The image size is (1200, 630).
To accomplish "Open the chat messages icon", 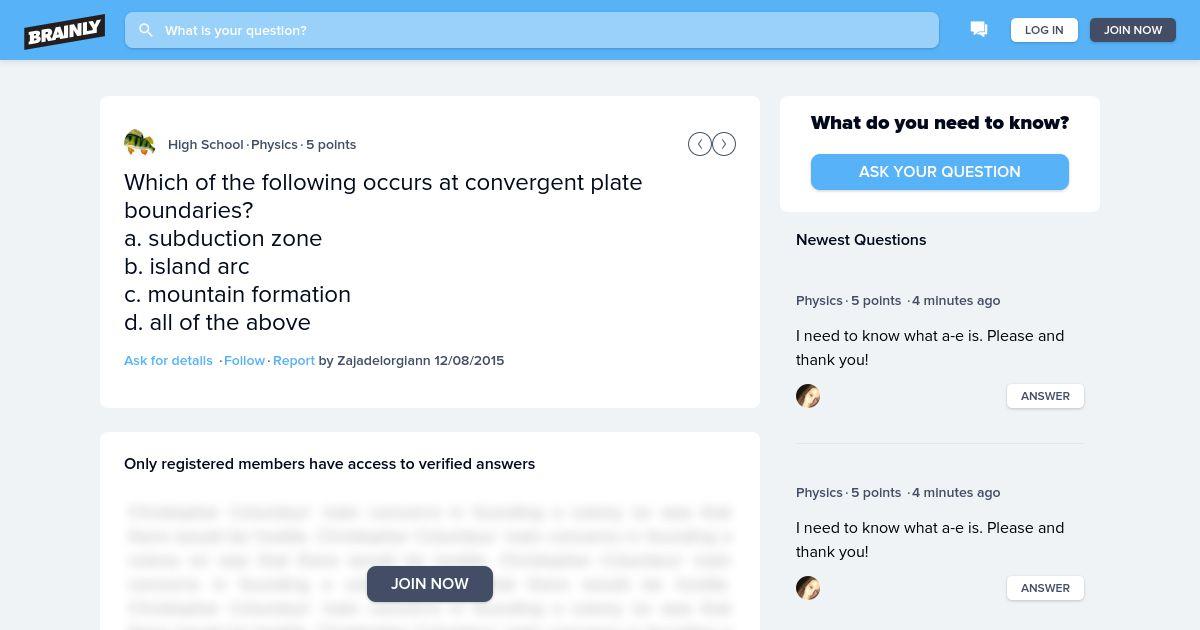I will tap(979, 30).
